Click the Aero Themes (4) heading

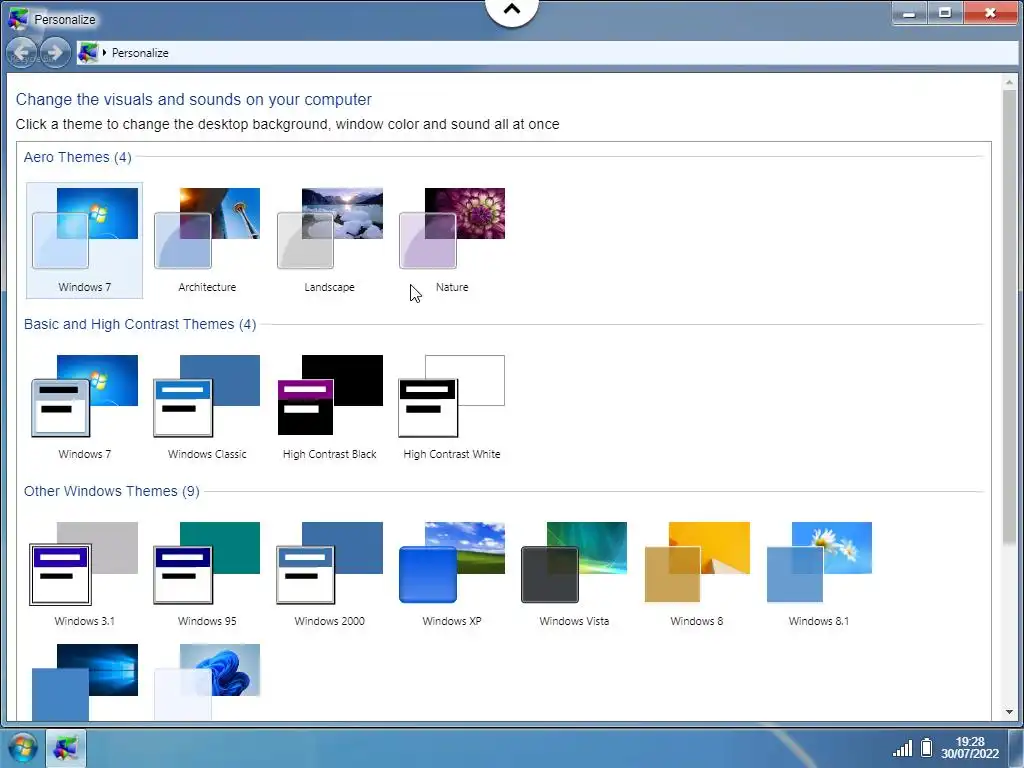[x=78, y=157]
